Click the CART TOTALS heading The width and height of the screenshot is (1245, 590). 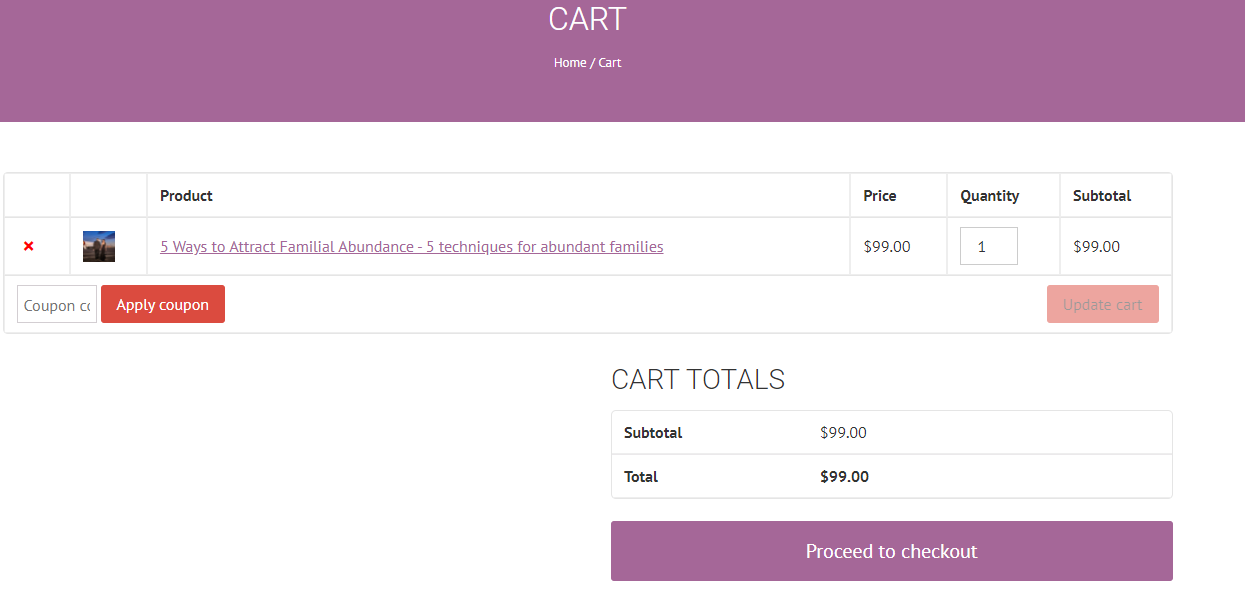pyautogui.click(x=698, y=379)
